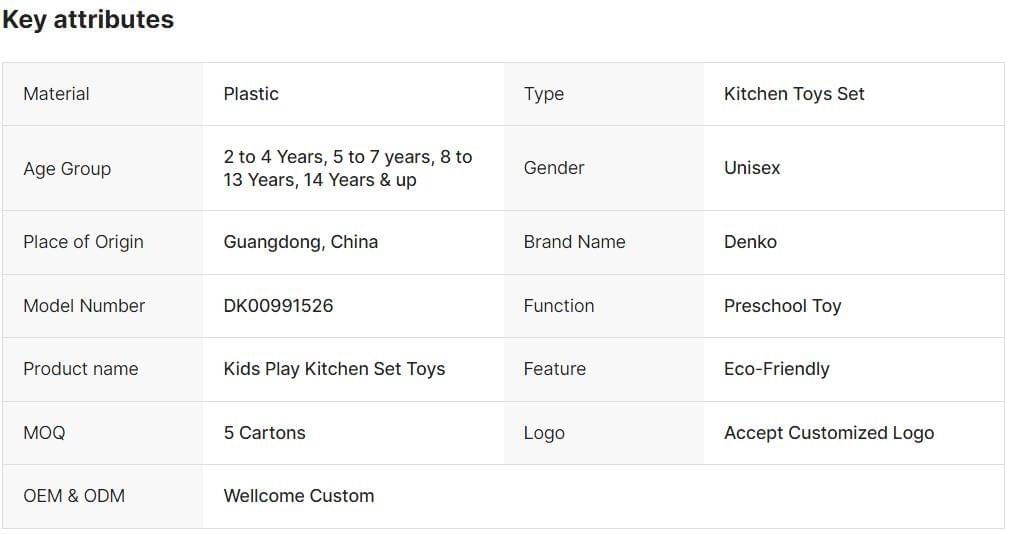1011x534 pixels.
Task: Click the 5 Cartons value
Action: click(x=264, y=433)
